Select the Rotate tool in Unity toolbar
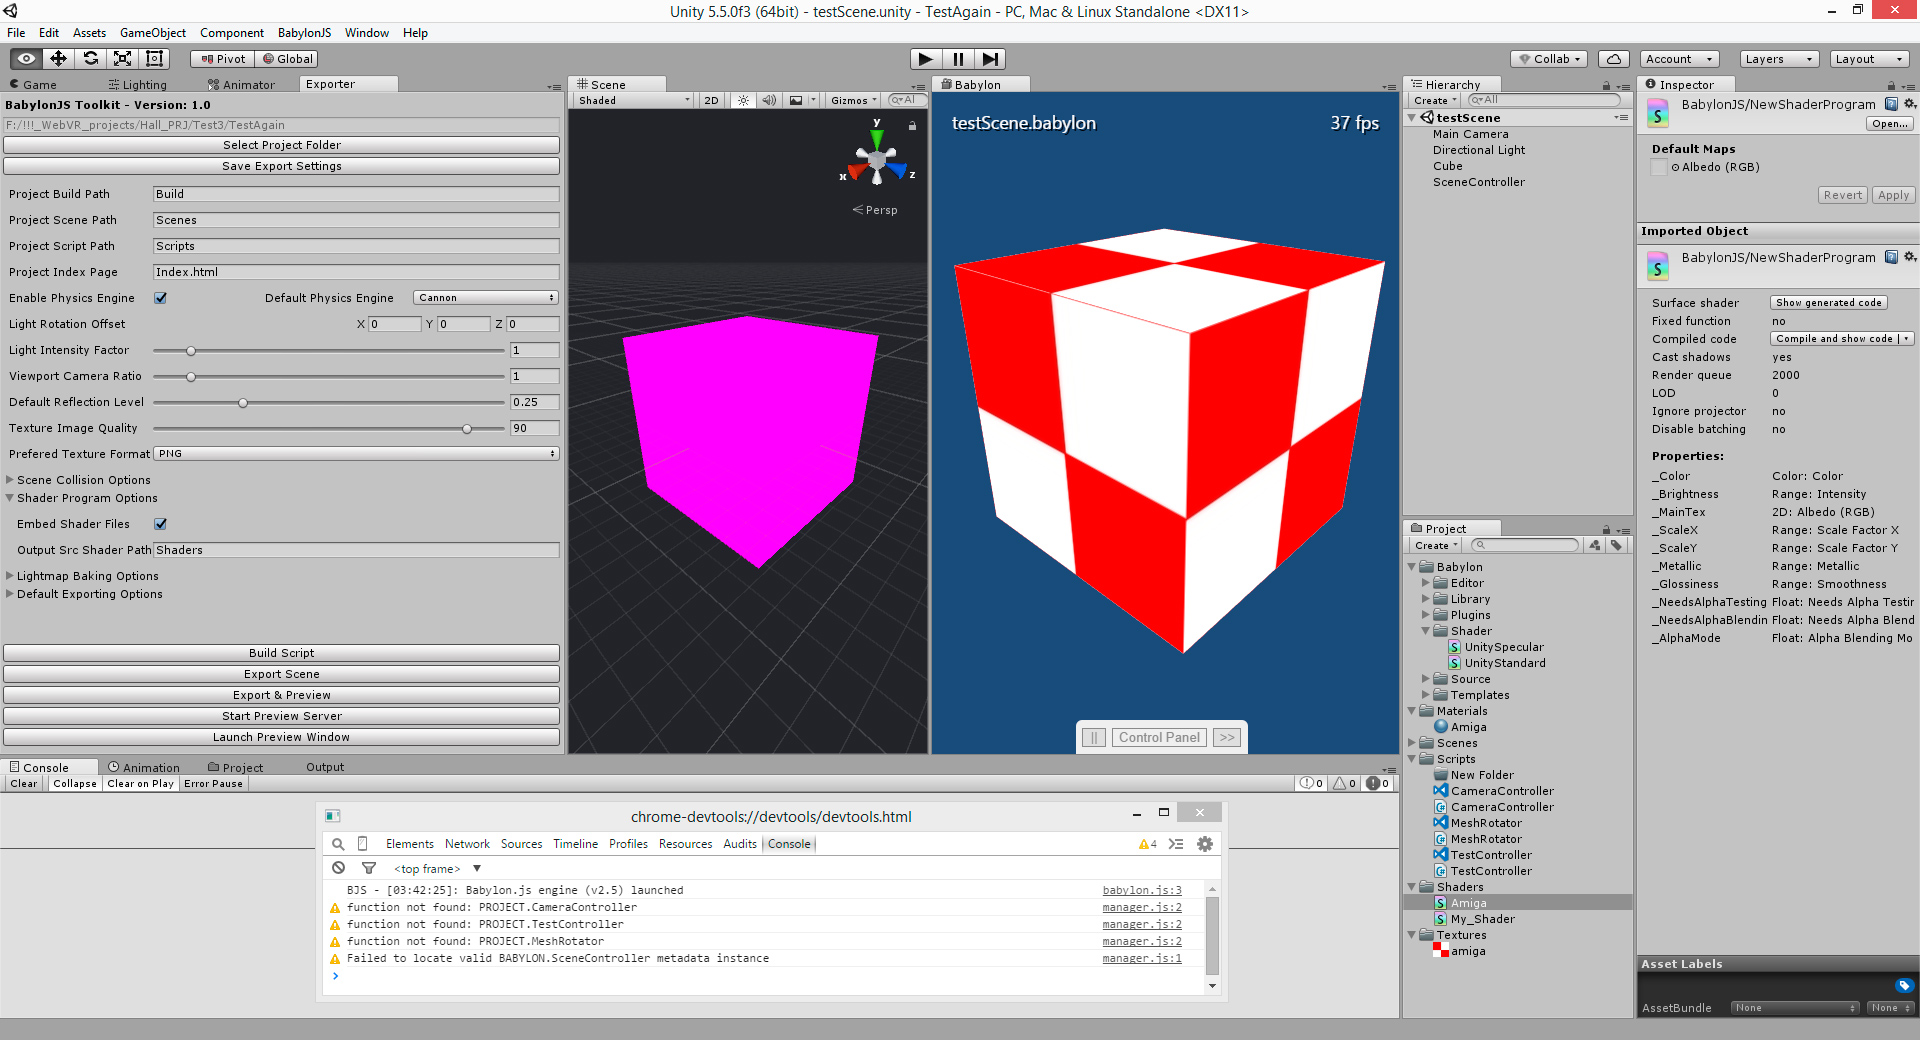The width and height of the screenshot is (1920, 1040). coord(90,59)
